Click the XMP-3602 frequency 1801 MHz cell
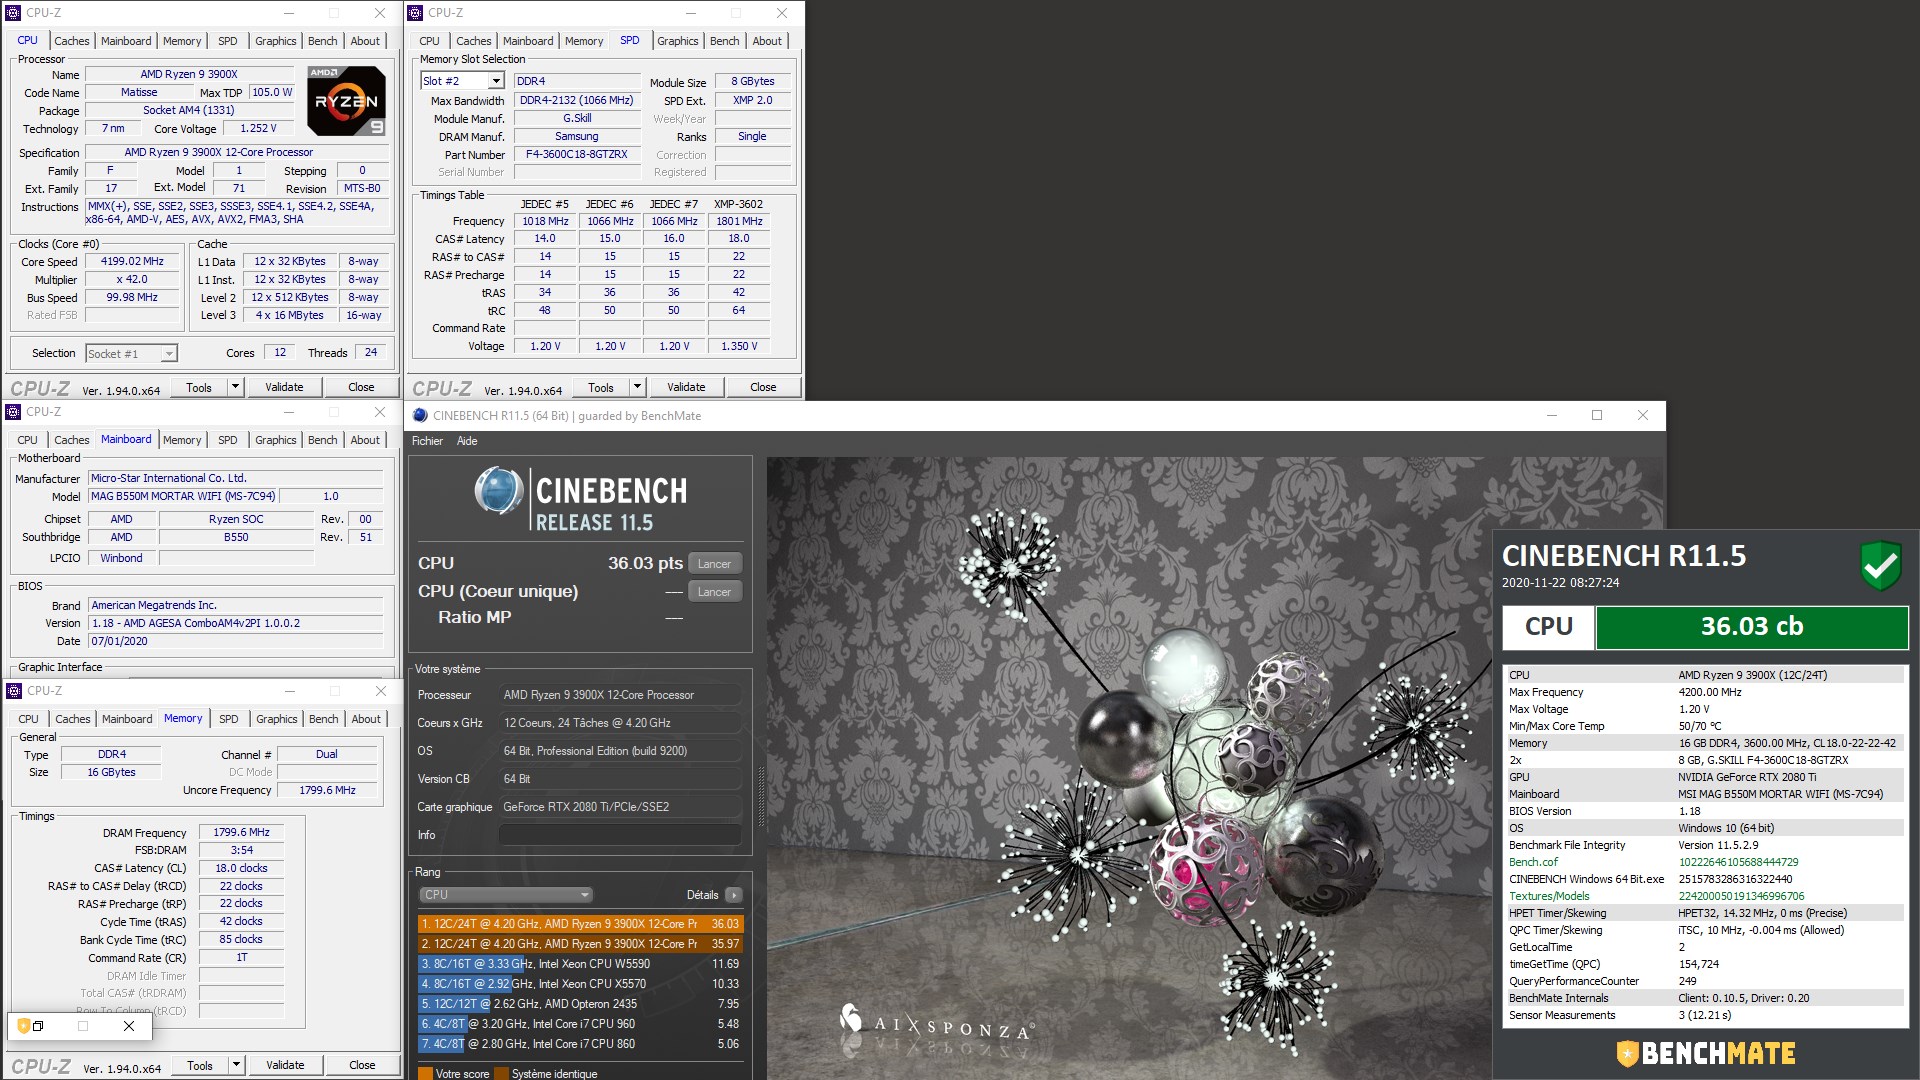 (x=738, y=221)
